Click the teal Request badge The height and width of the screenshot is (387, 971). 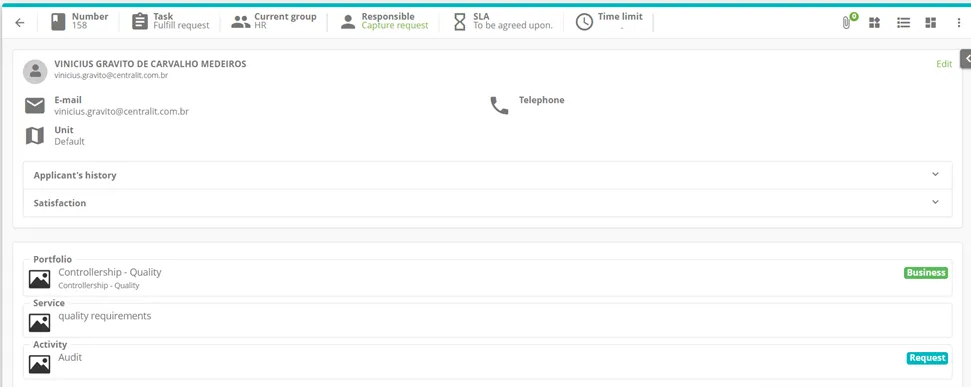pyautogui.click(x=927, y=358)
